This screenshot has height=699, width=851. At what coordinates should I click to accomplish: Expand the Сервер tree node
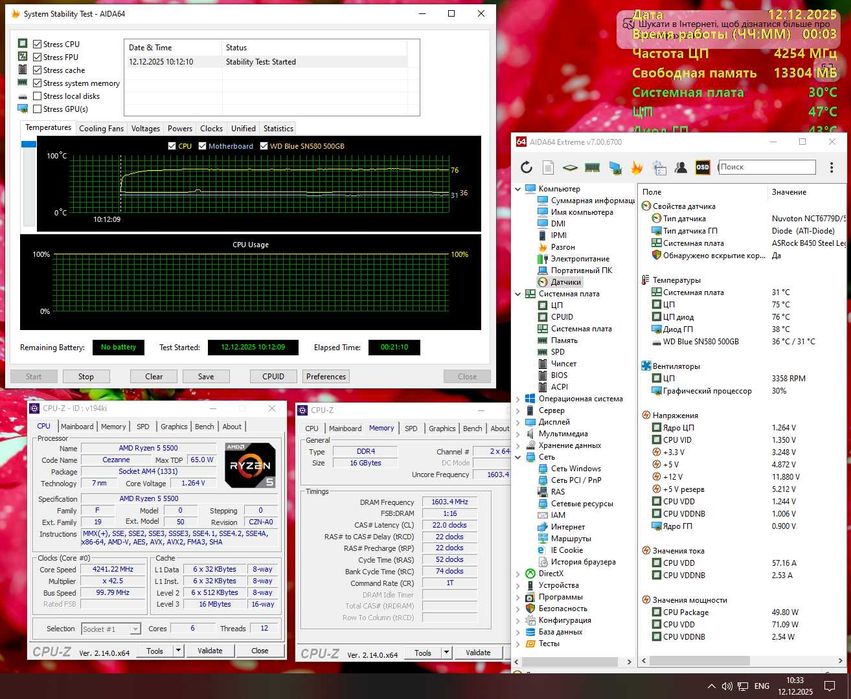point(518,410)
